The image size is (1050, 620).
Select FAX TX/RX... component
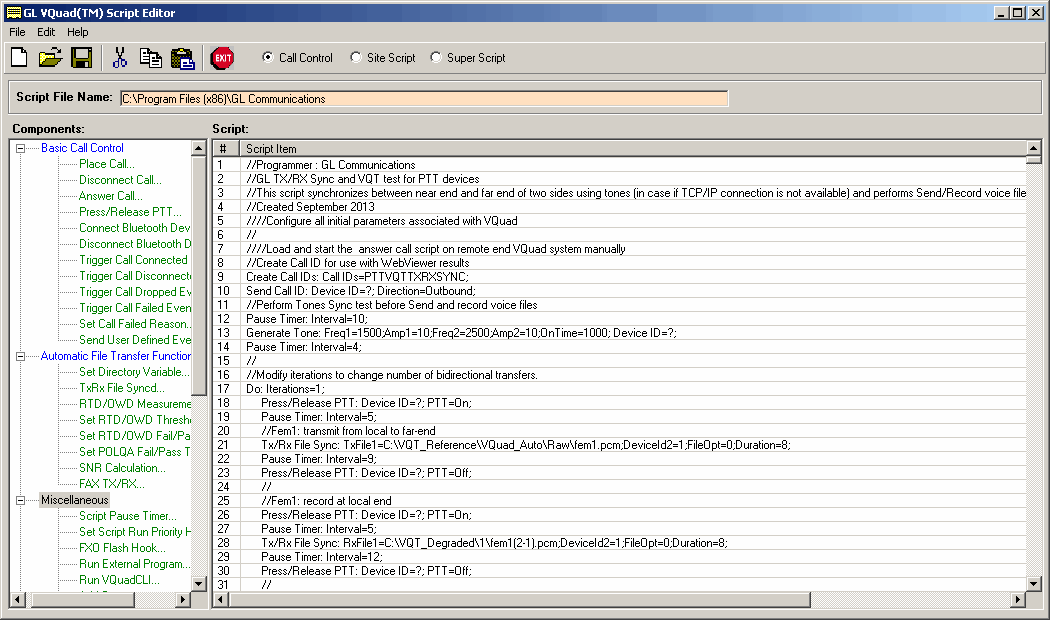(x=111, y=484)
